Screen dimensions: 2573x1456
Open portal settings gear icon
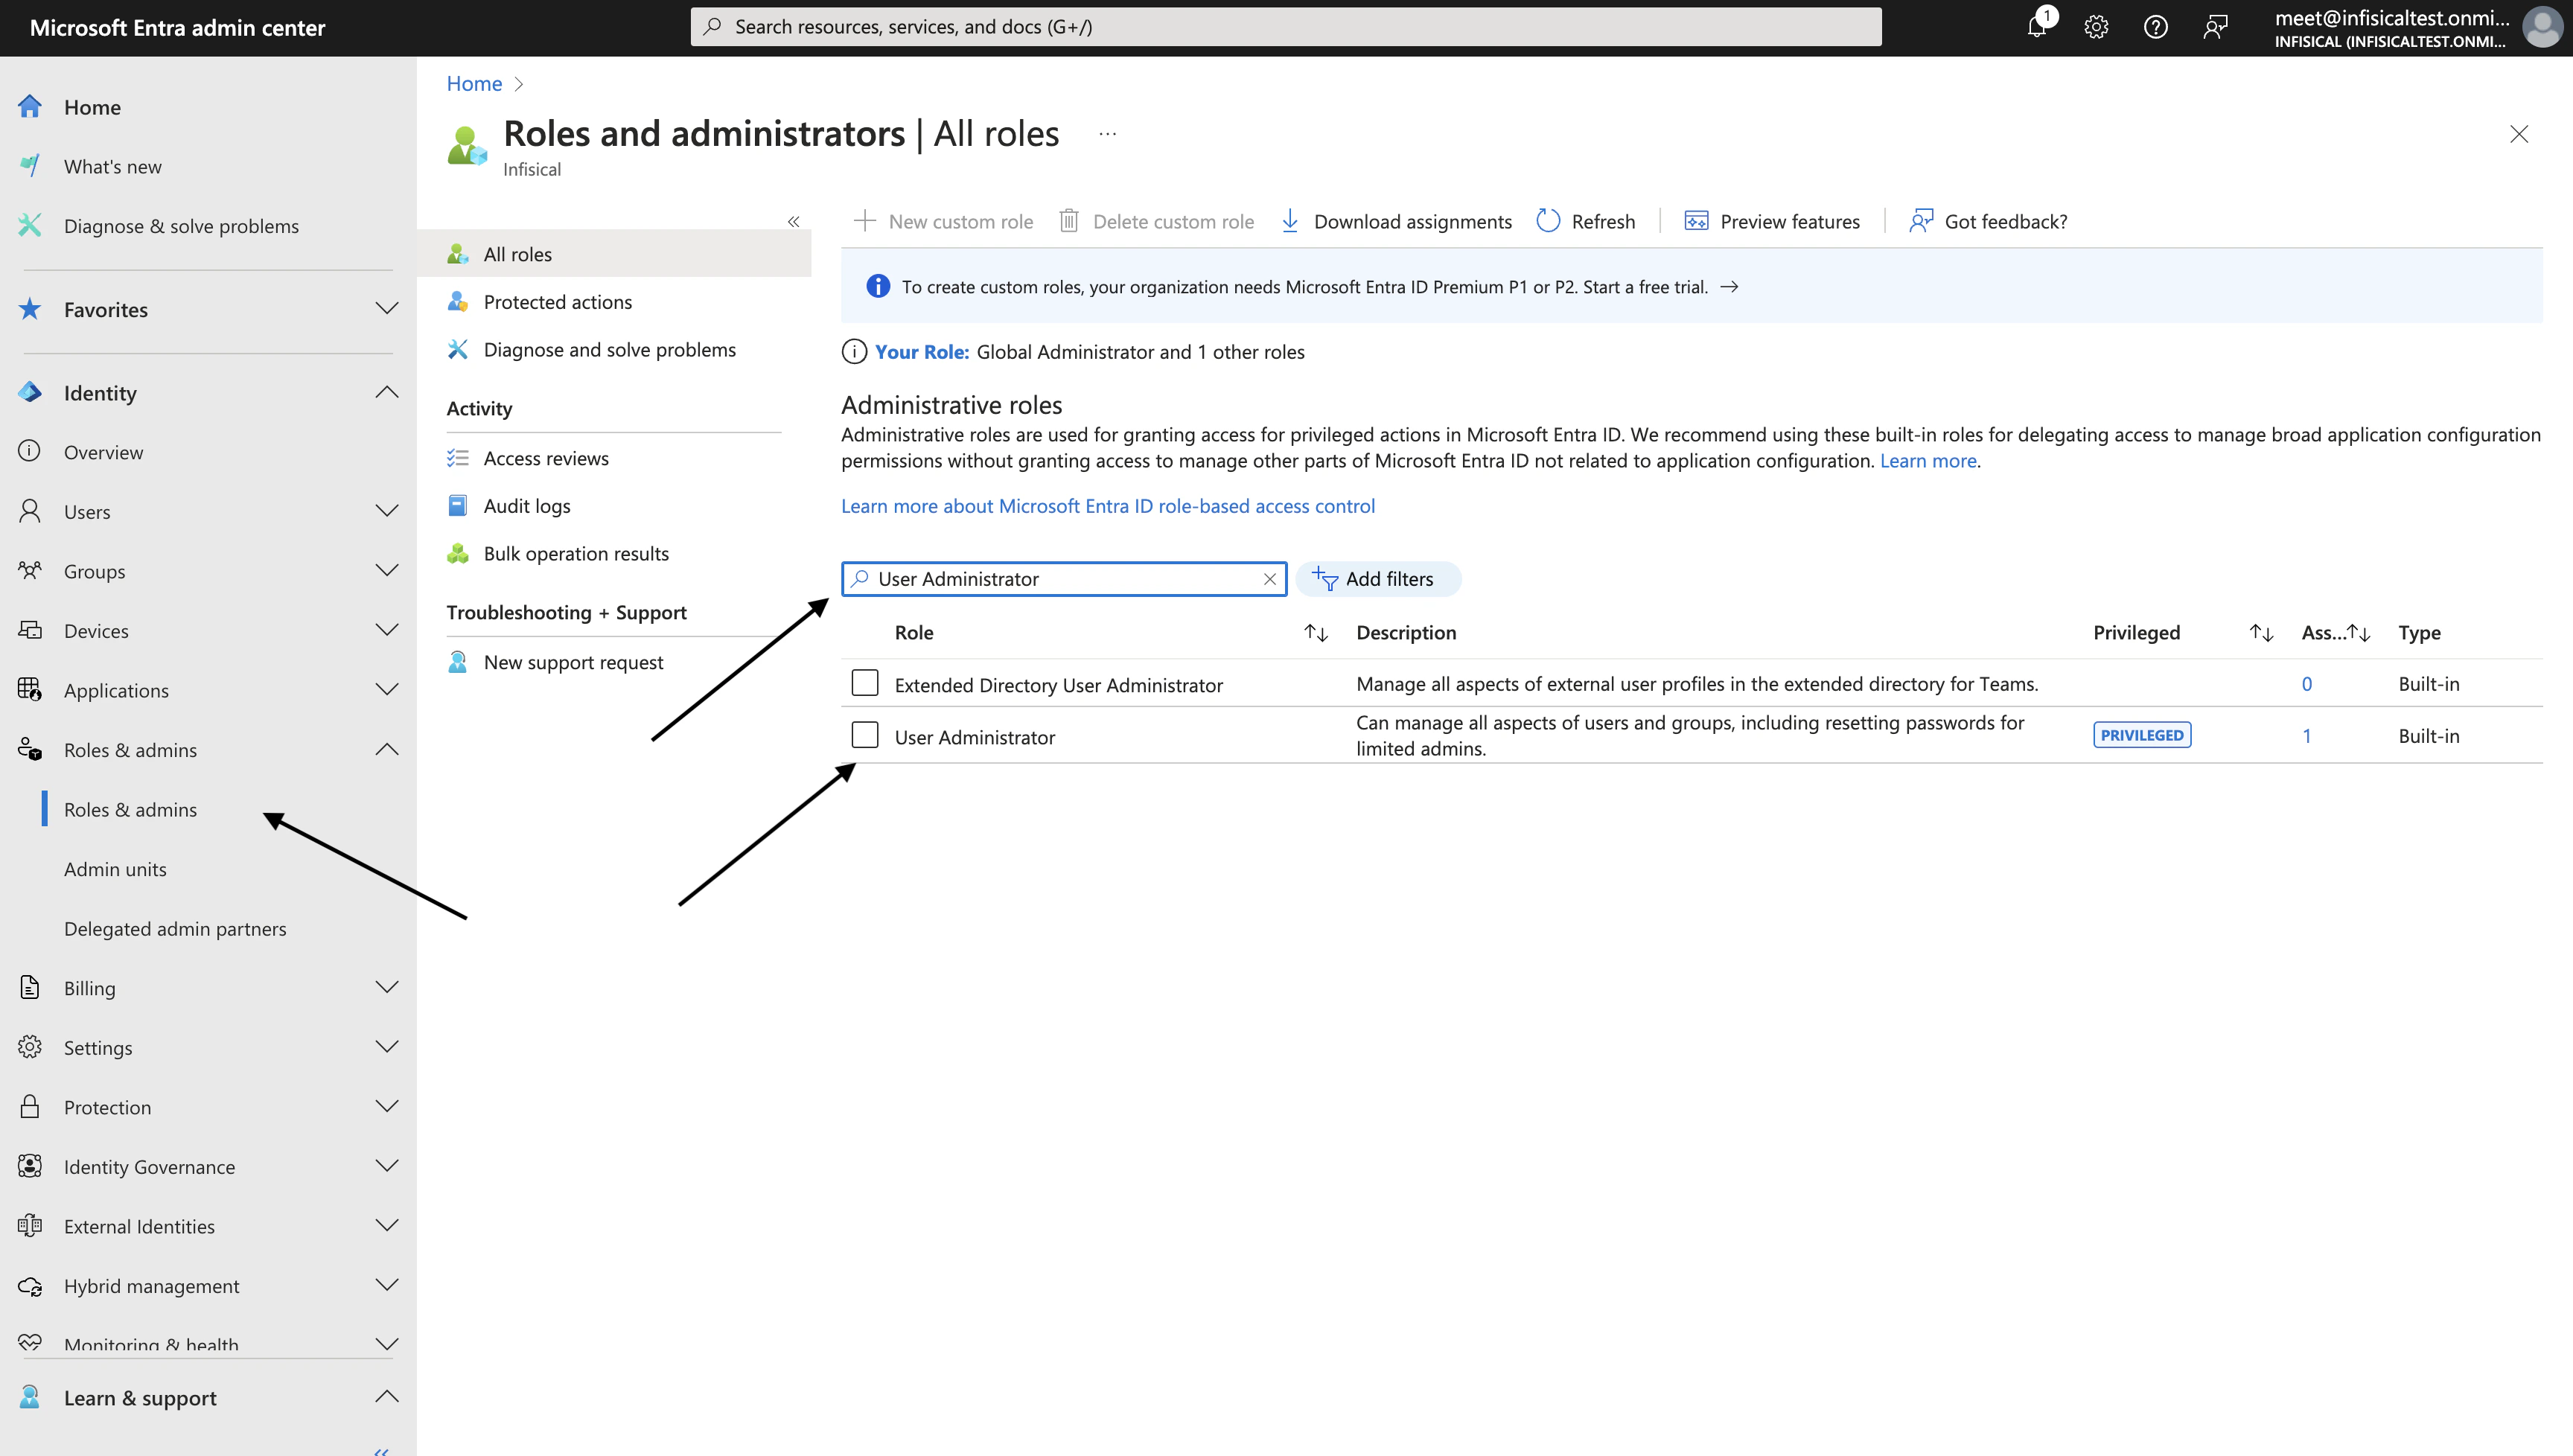[x=2096, y=27]
